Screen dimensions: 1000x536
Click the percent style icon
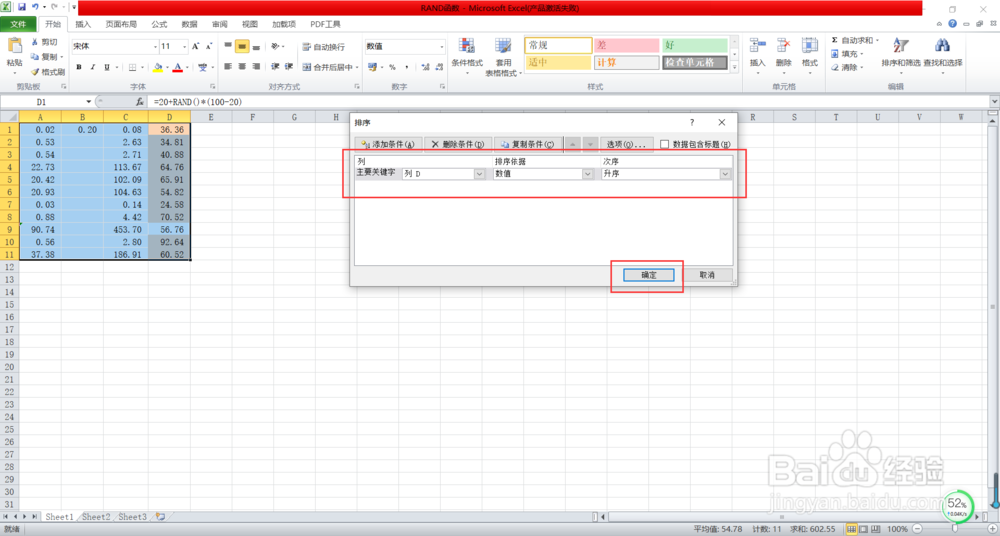pos(392,67)
